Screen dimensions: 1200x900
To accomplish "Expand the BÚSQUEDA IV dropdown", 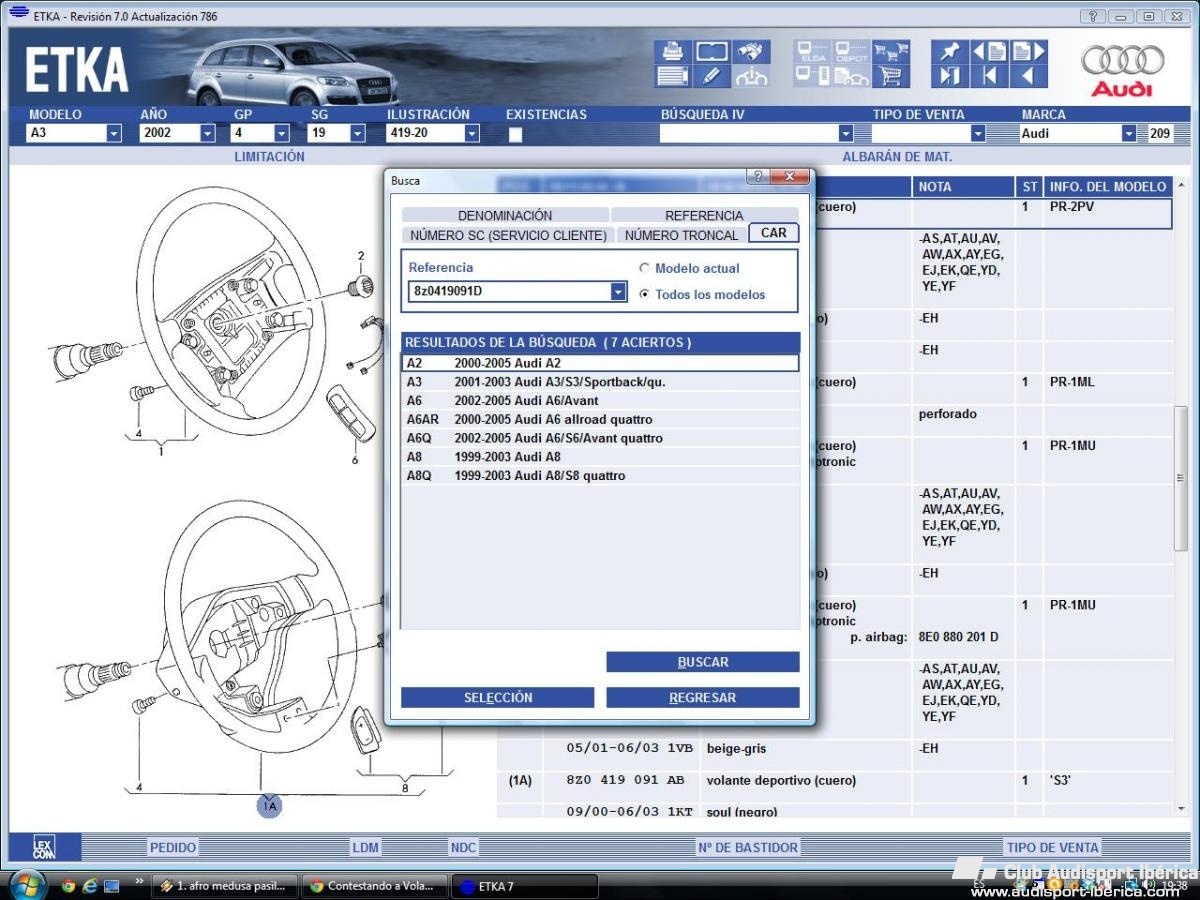I will (846, 133).
